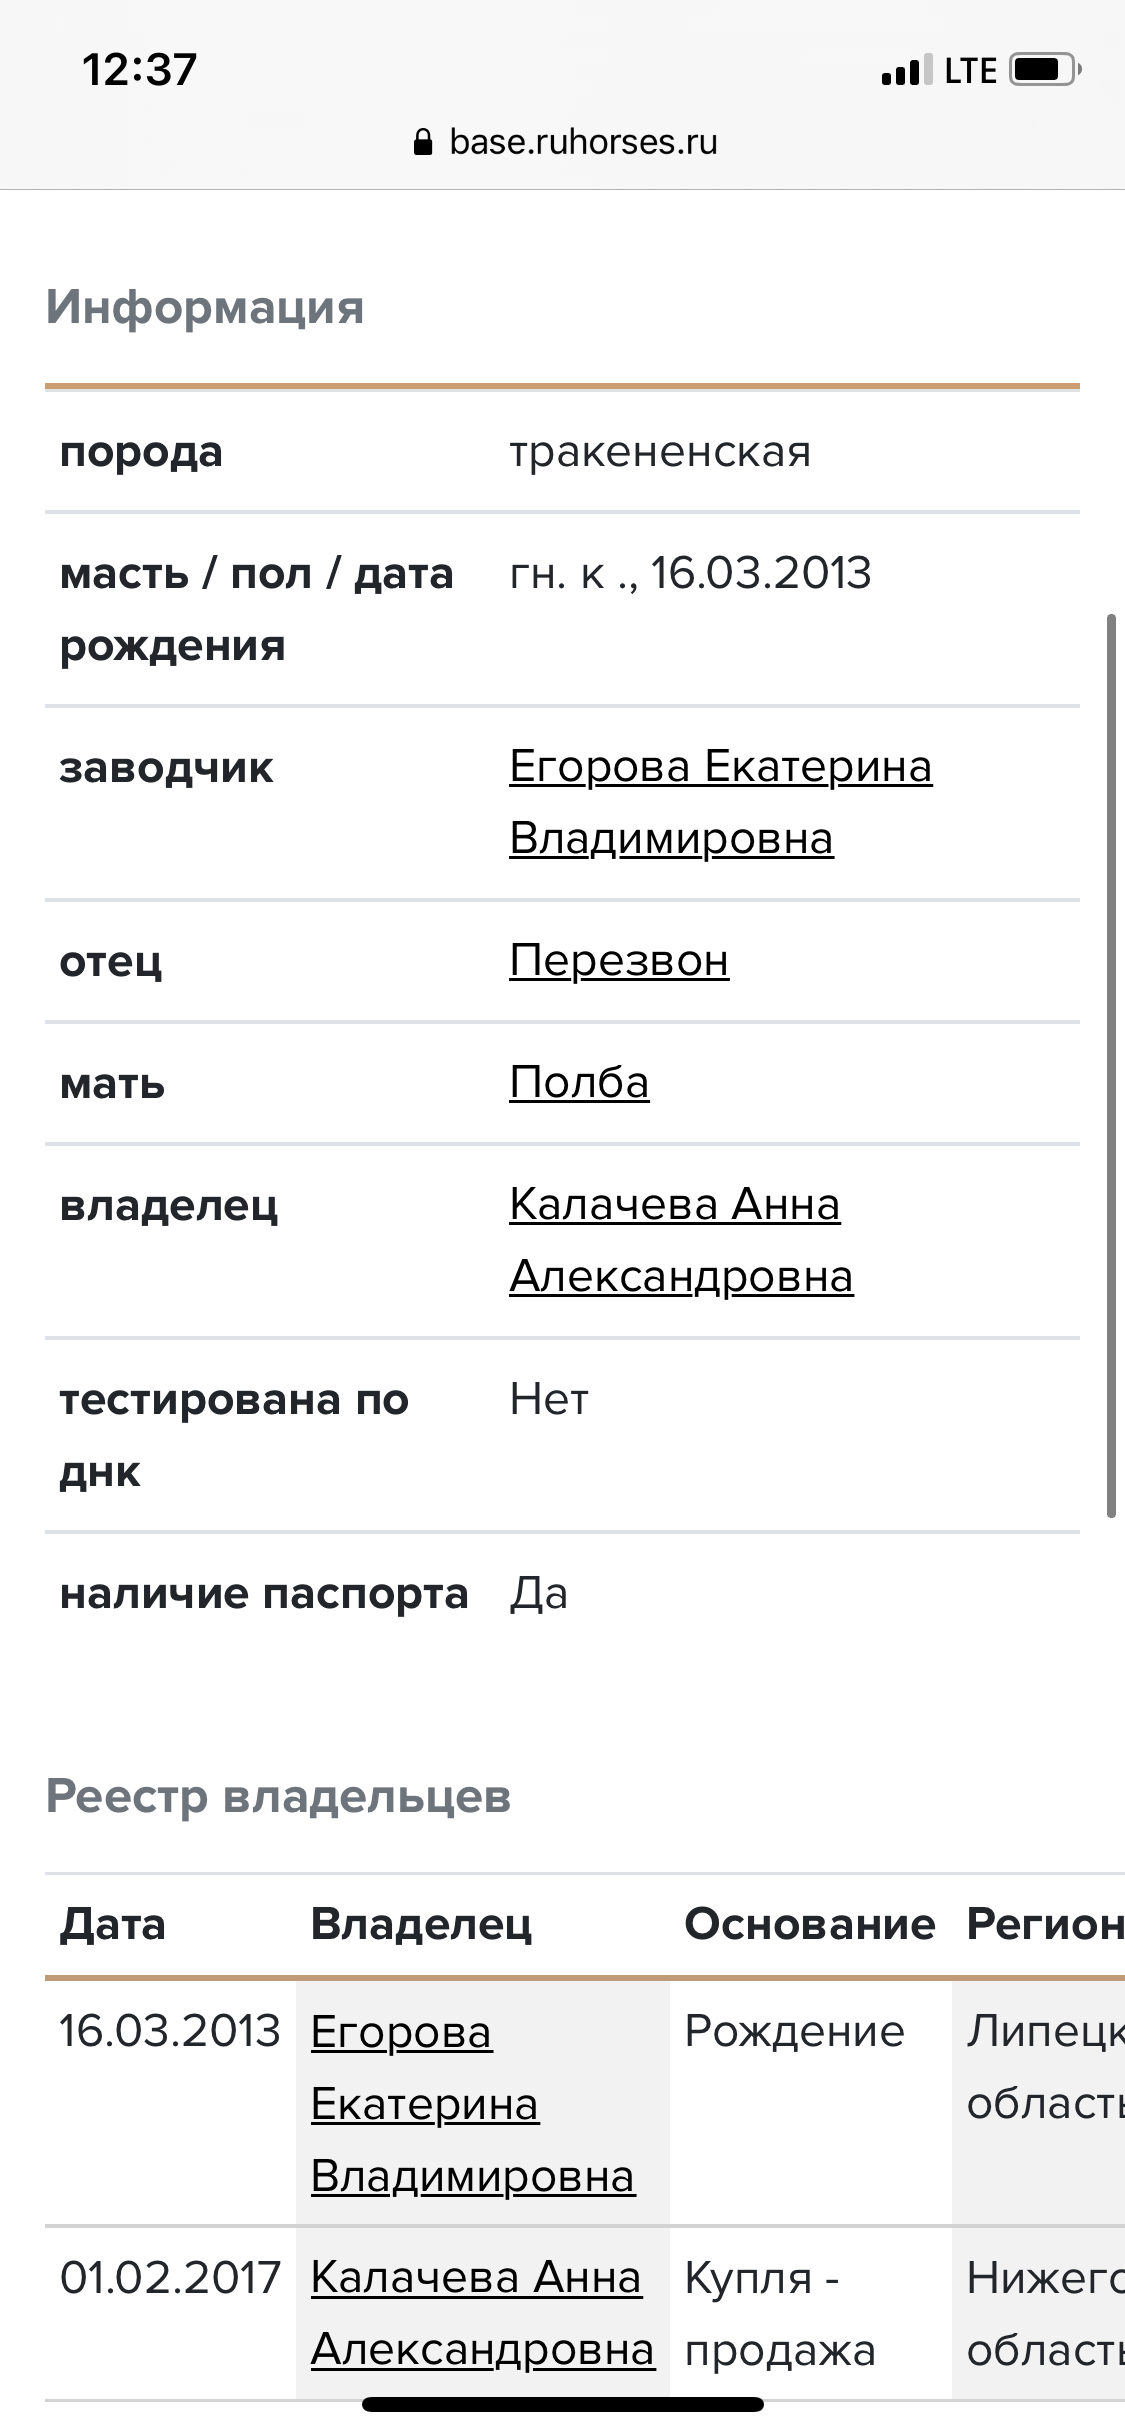Tap the lock icon beside the URL

click(x=423, y=143)
